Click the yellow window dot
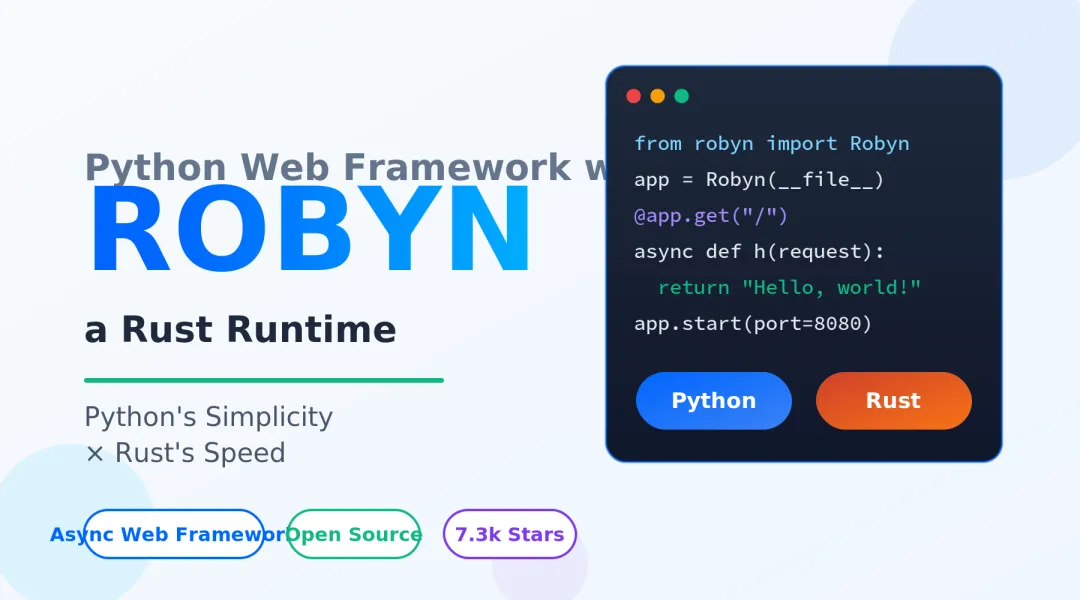 (658, 96)
